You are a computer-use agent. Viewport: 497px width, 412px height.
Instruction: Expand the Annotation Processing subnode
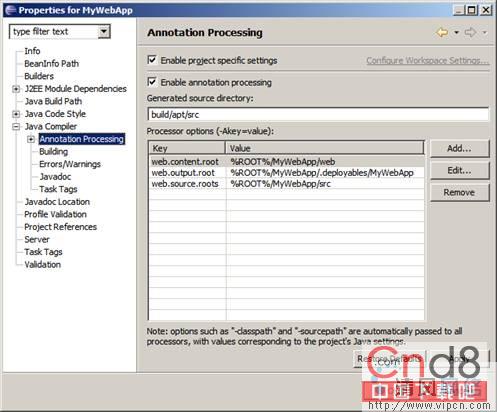point(31,139)
